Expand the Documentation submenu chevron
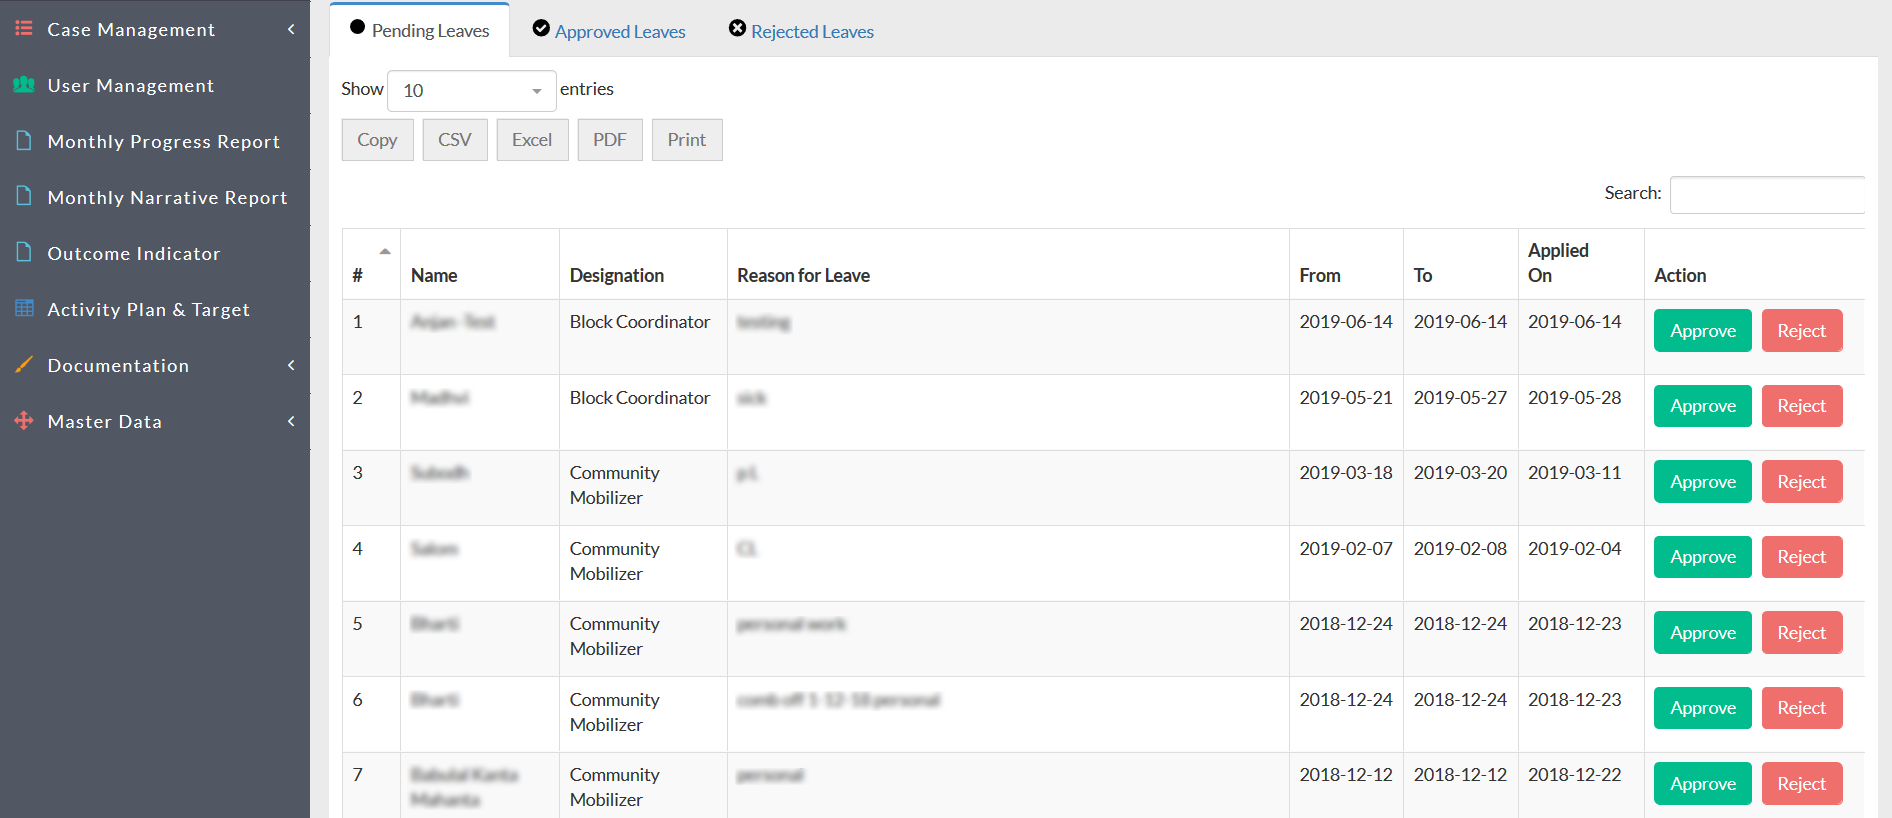 291,365
